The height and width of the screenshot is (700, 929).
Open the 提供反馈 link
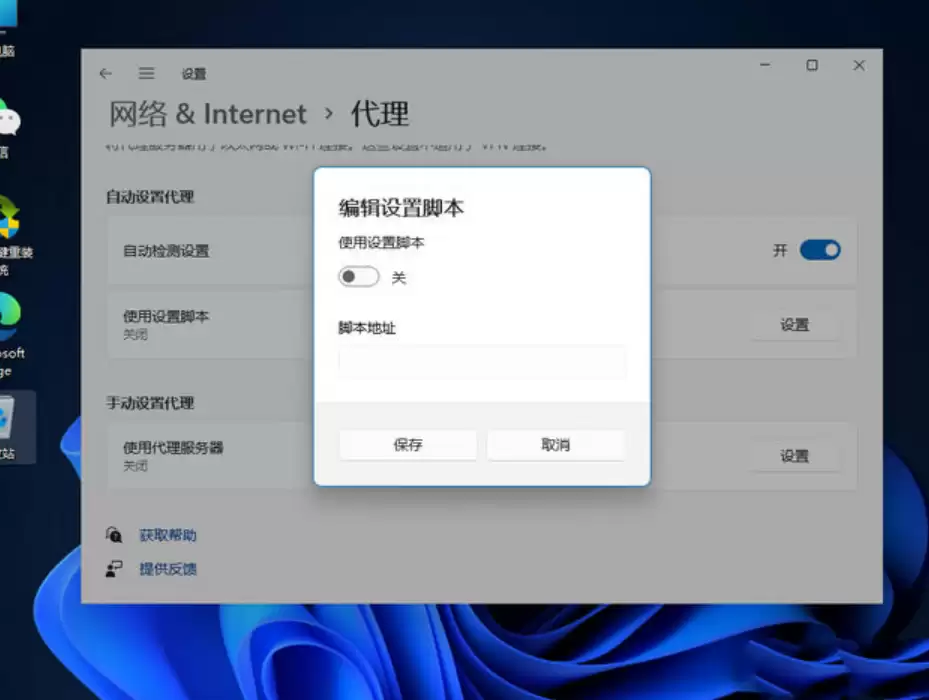[x=167, y=569]
